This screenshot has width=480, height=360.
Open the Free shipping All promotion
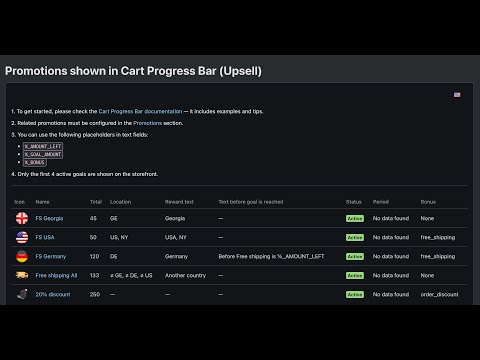coord(56,275)
